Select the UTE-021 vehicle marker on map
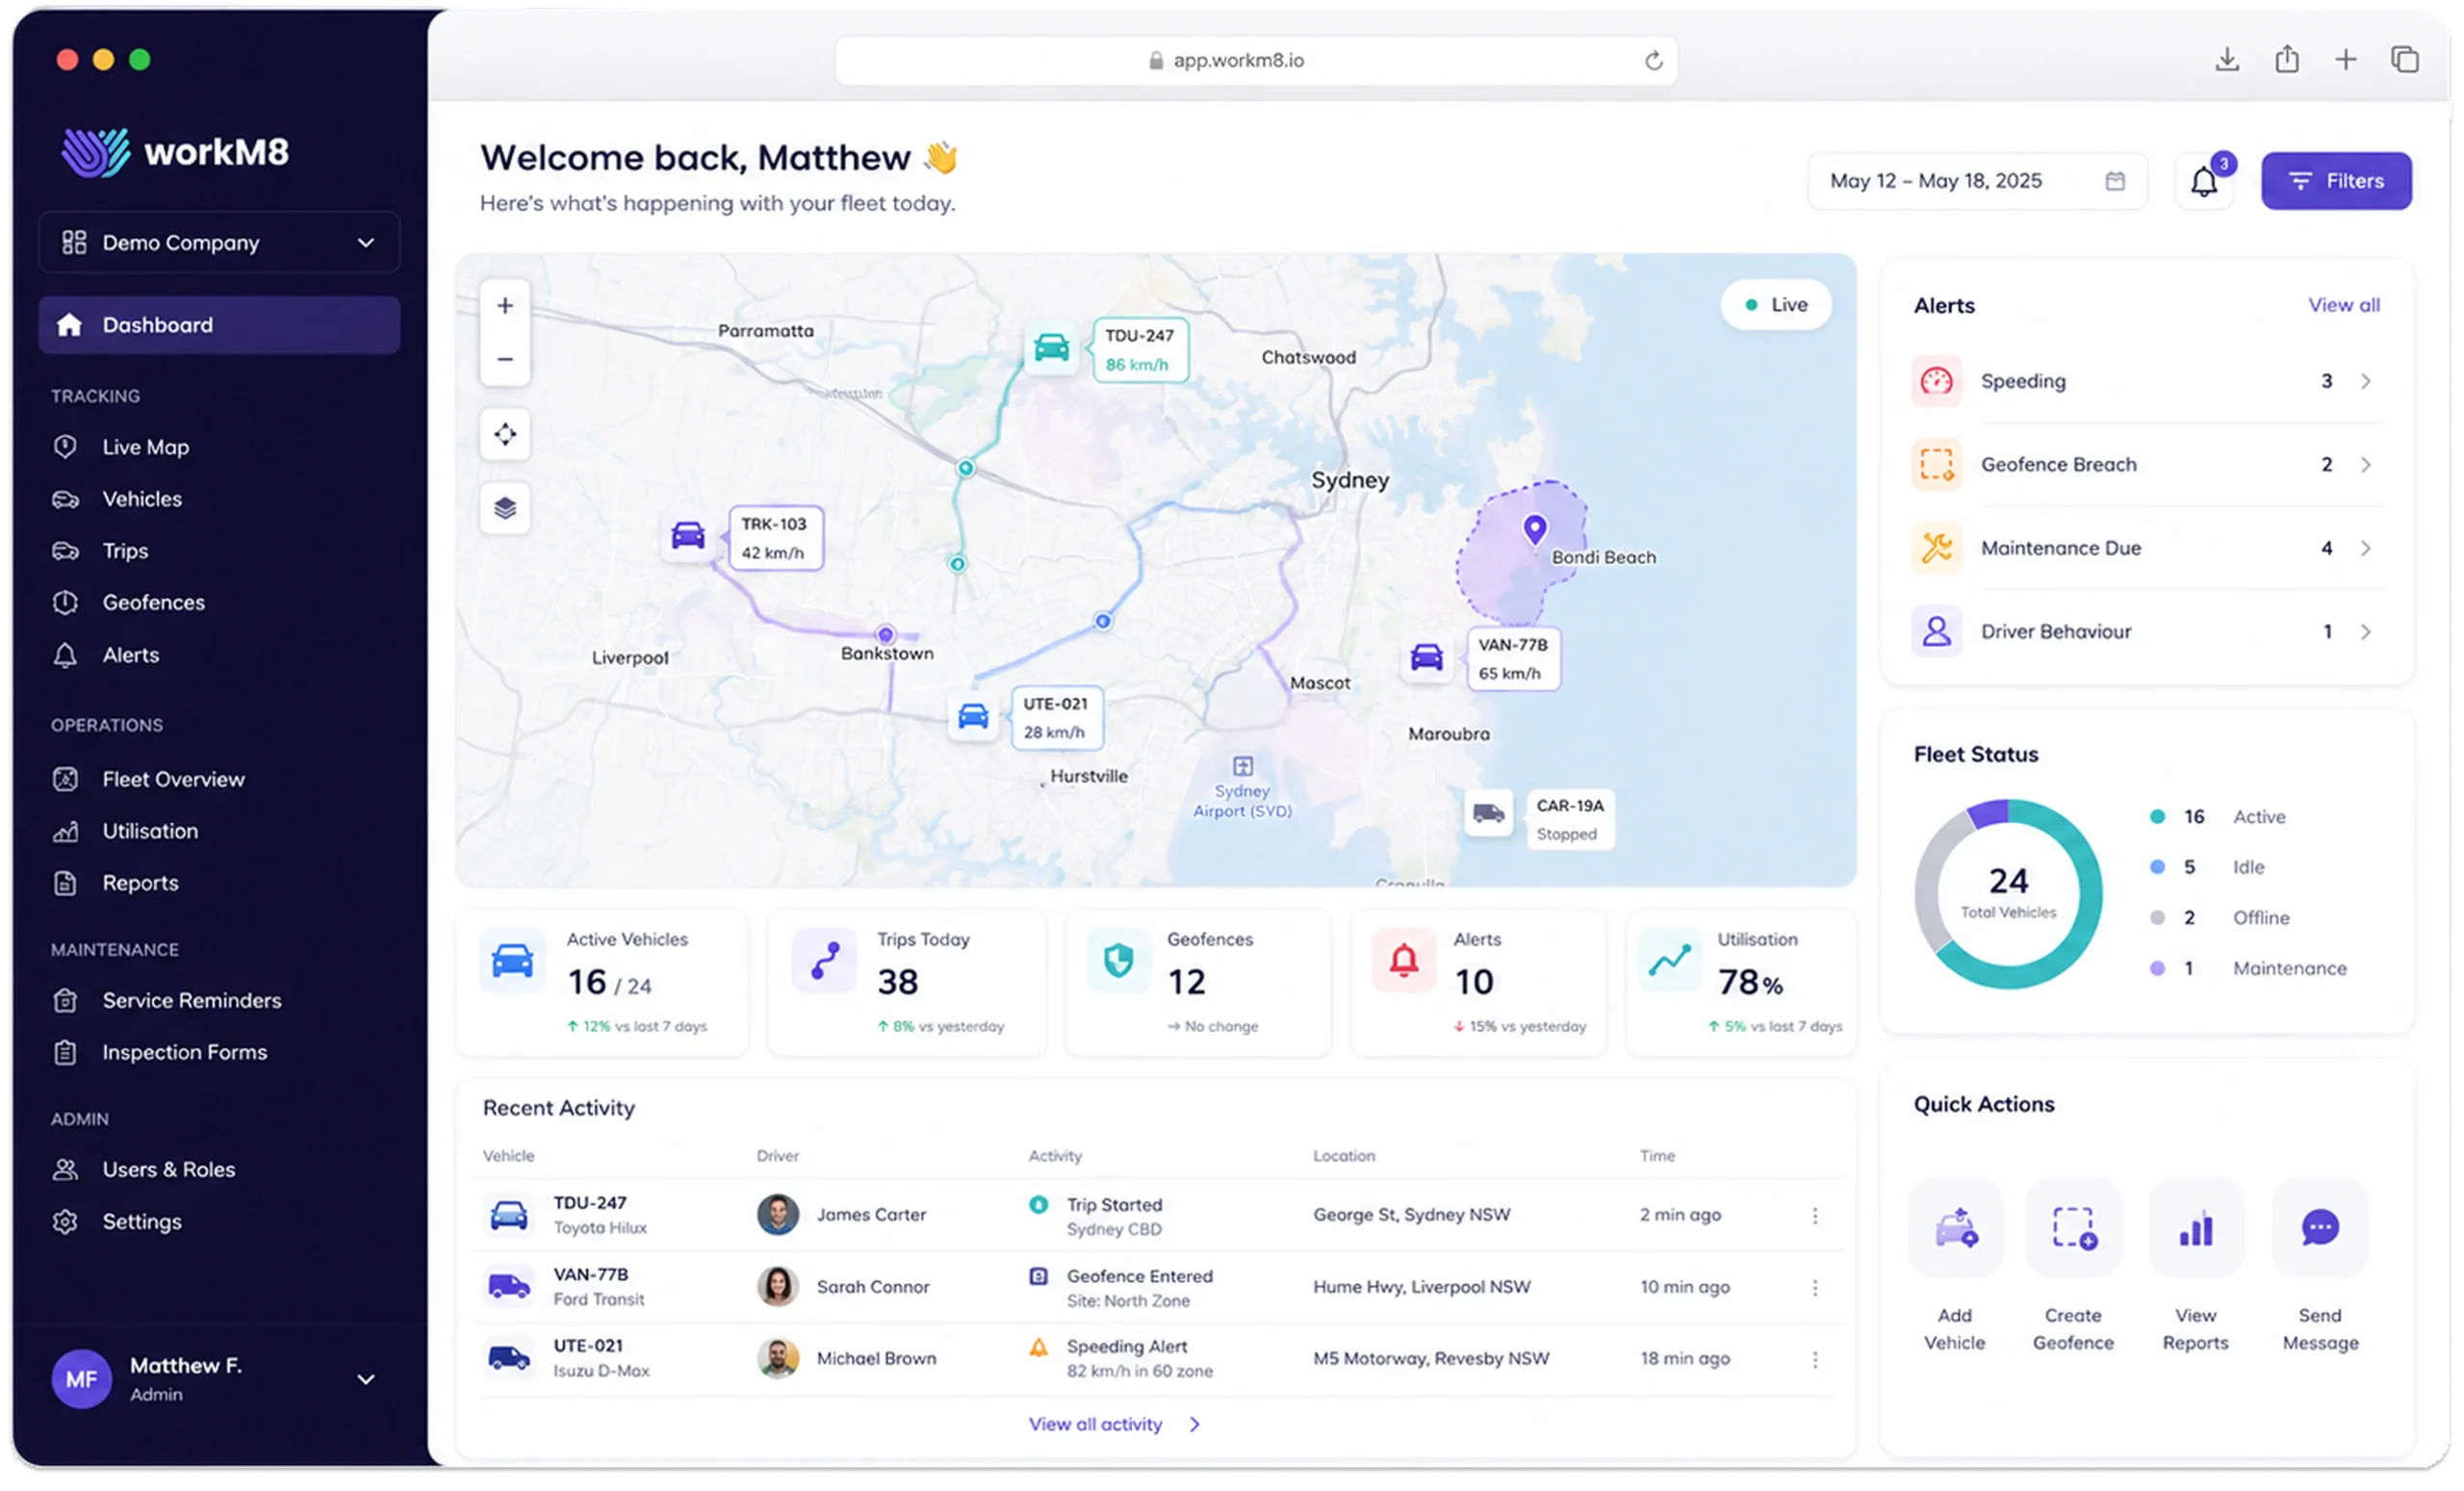The height and width of the screenshot is (1491, 2464). 973,716
